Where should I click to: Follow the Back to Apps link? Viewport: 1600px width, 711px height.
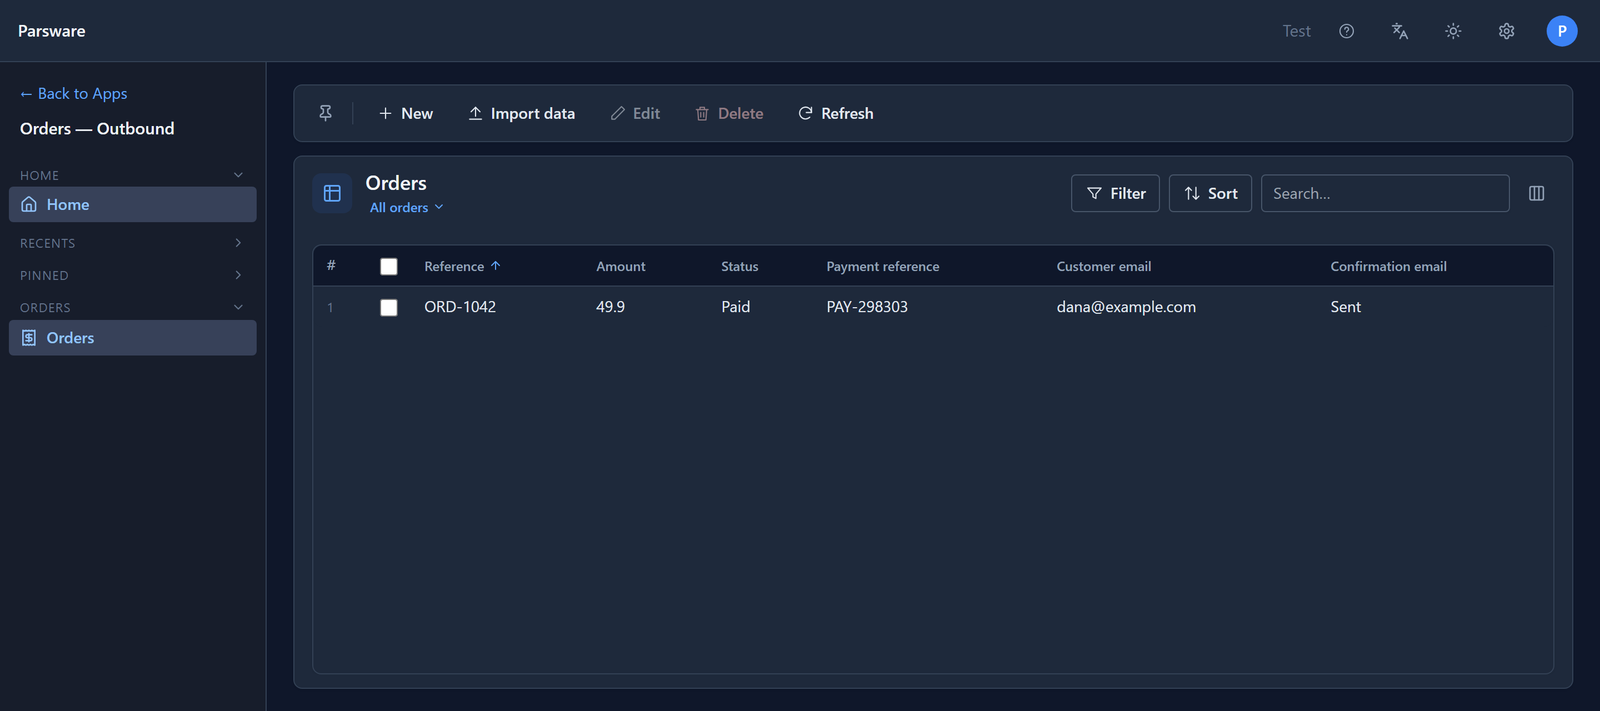point(74,93)
